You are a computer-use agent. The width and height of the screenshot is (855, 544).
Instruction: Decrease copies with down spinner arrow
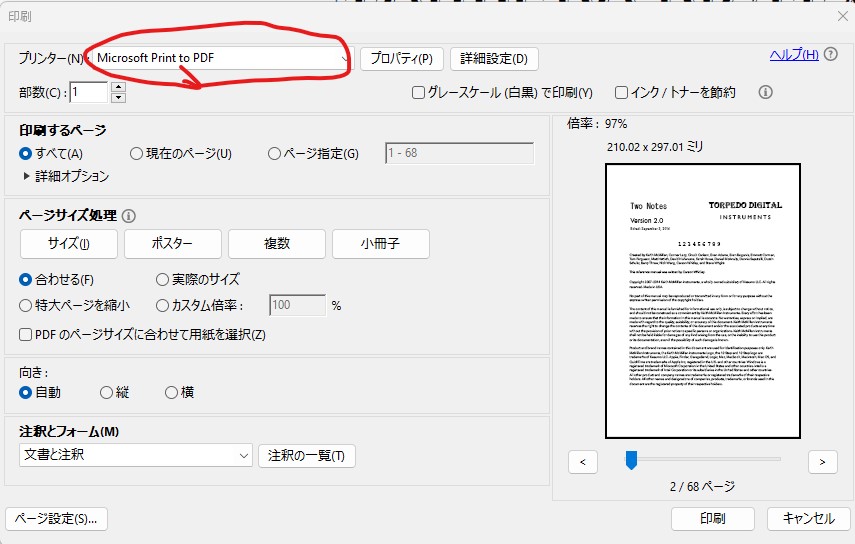tap(119, 97)
